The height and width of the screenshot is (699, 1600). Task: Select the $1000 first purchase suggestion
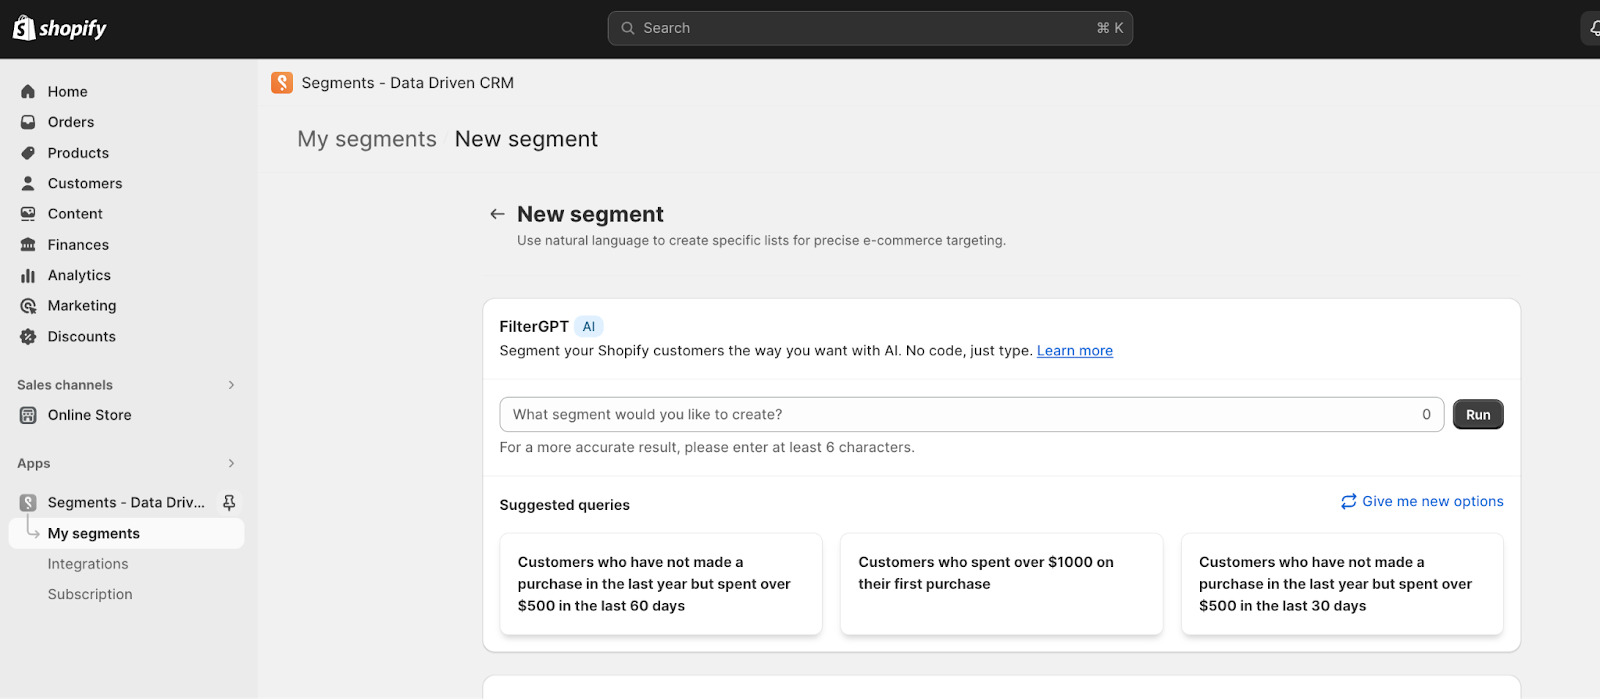pyautogui.click(x=1001, y=584)
